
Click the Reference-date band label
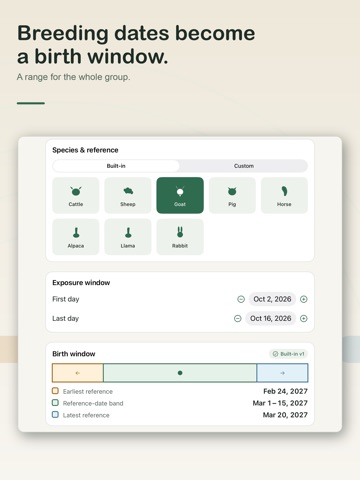[93, 404]
